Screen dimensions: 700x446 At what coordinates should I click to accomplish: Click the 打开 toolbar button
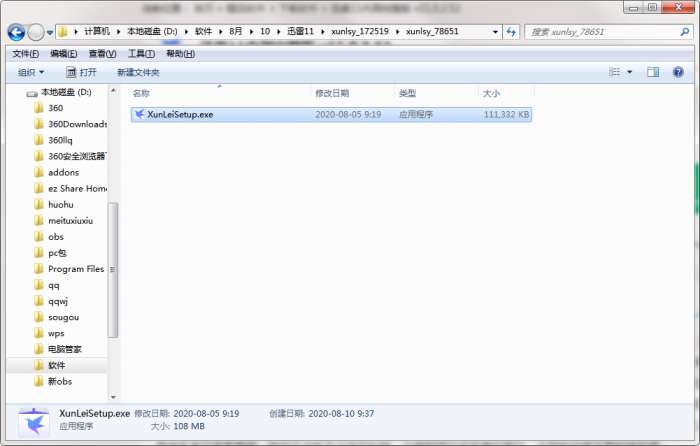(81, 72)
